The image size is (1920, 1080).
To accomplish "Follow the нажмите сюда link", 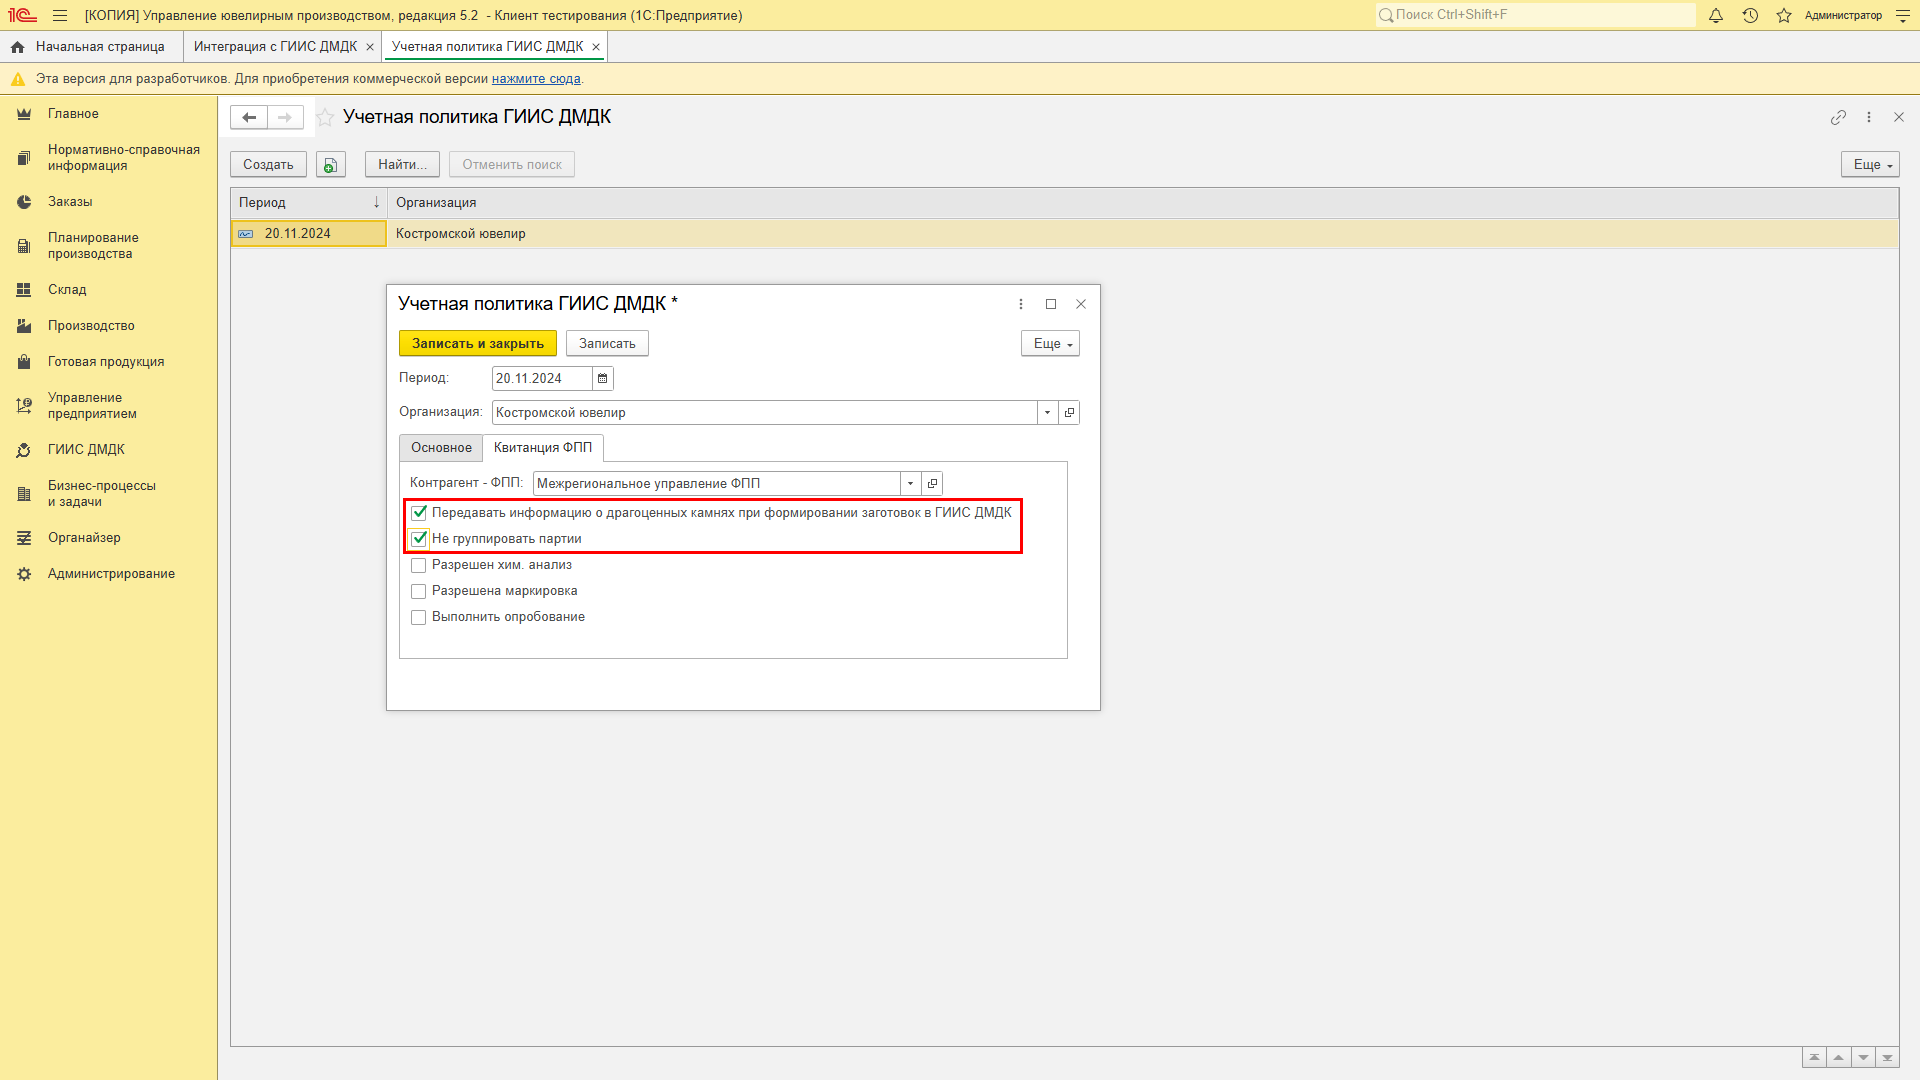I will pyautogui.click(x=536, y=79).
